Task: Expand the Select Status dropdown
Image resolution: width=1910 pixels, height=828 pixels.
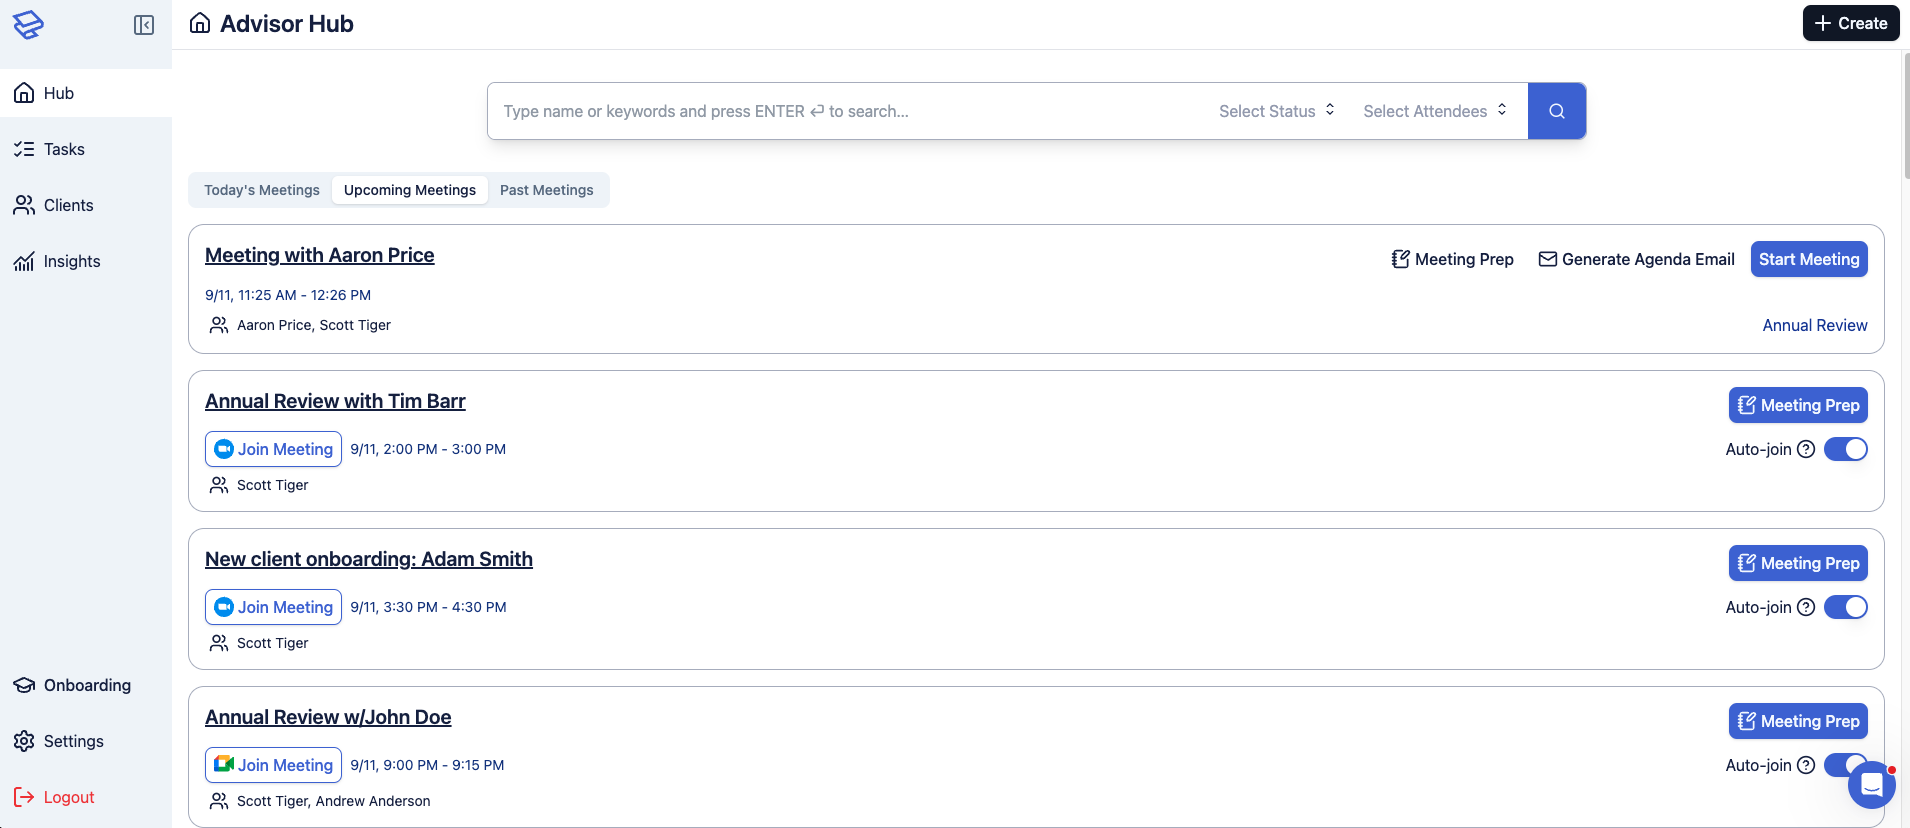Action: (1276, 111)
